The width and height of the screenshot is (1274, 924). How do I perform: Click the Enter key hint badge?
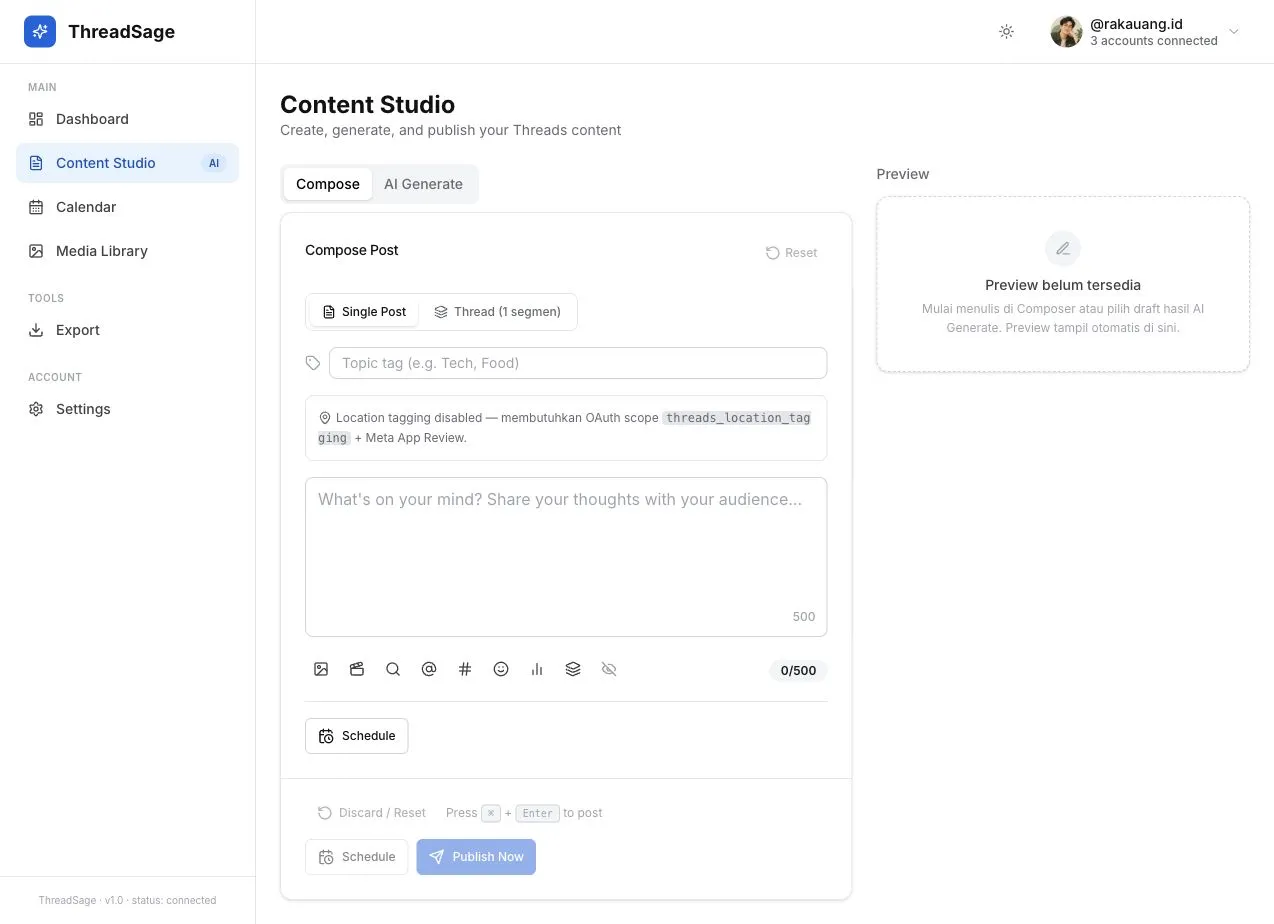(538, 813)
